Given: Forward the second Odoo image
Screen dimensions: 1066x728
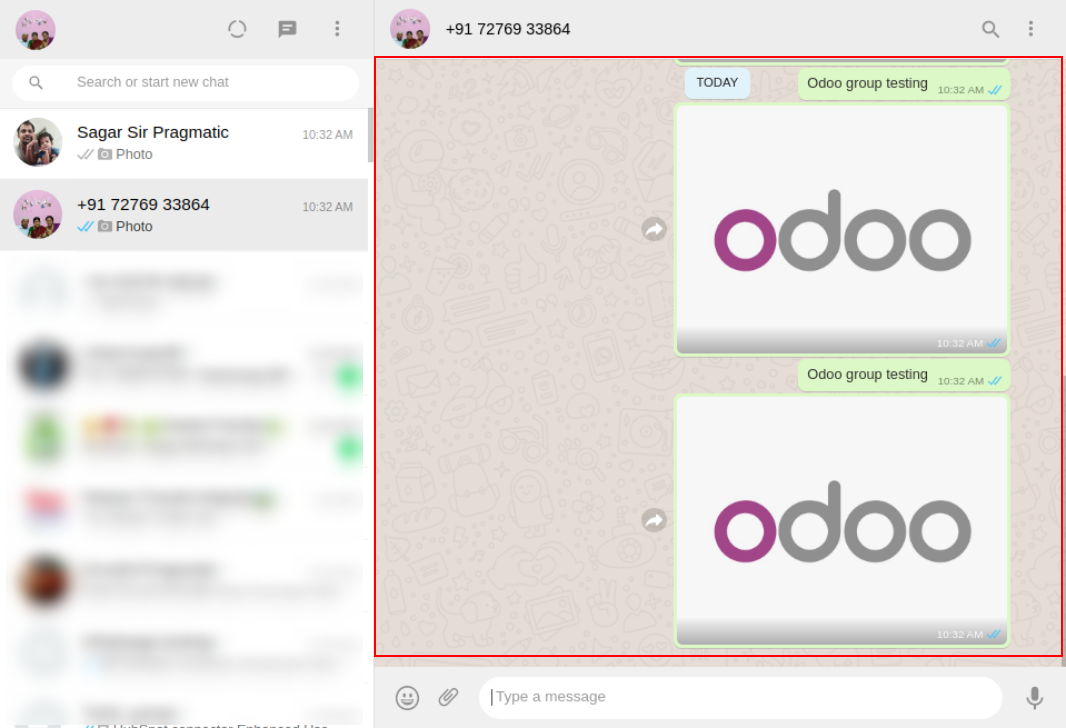Looking at the screenshot, I should [x=654, y=520].
